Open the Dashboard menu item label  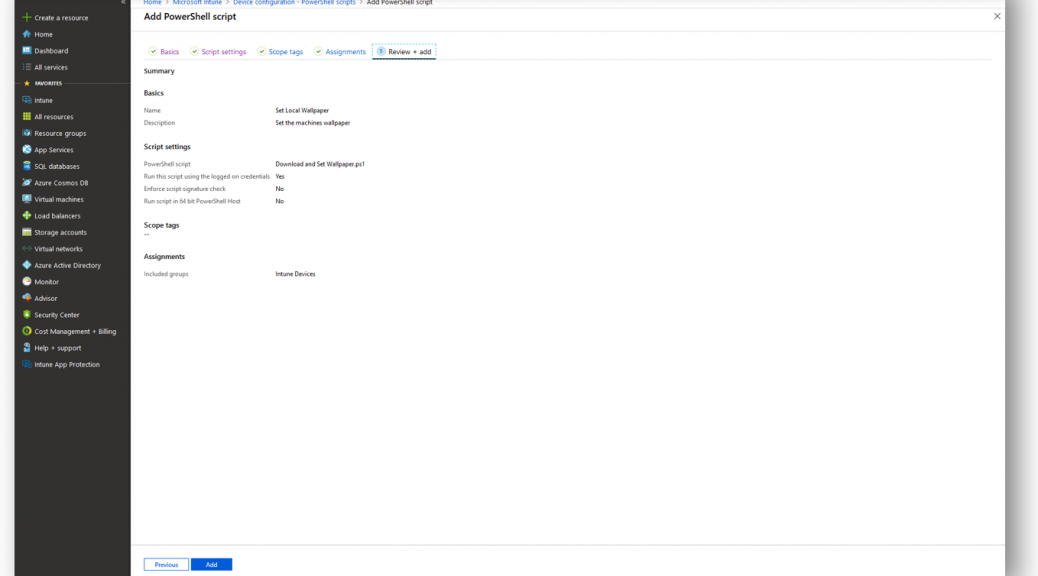coord(51,51)
